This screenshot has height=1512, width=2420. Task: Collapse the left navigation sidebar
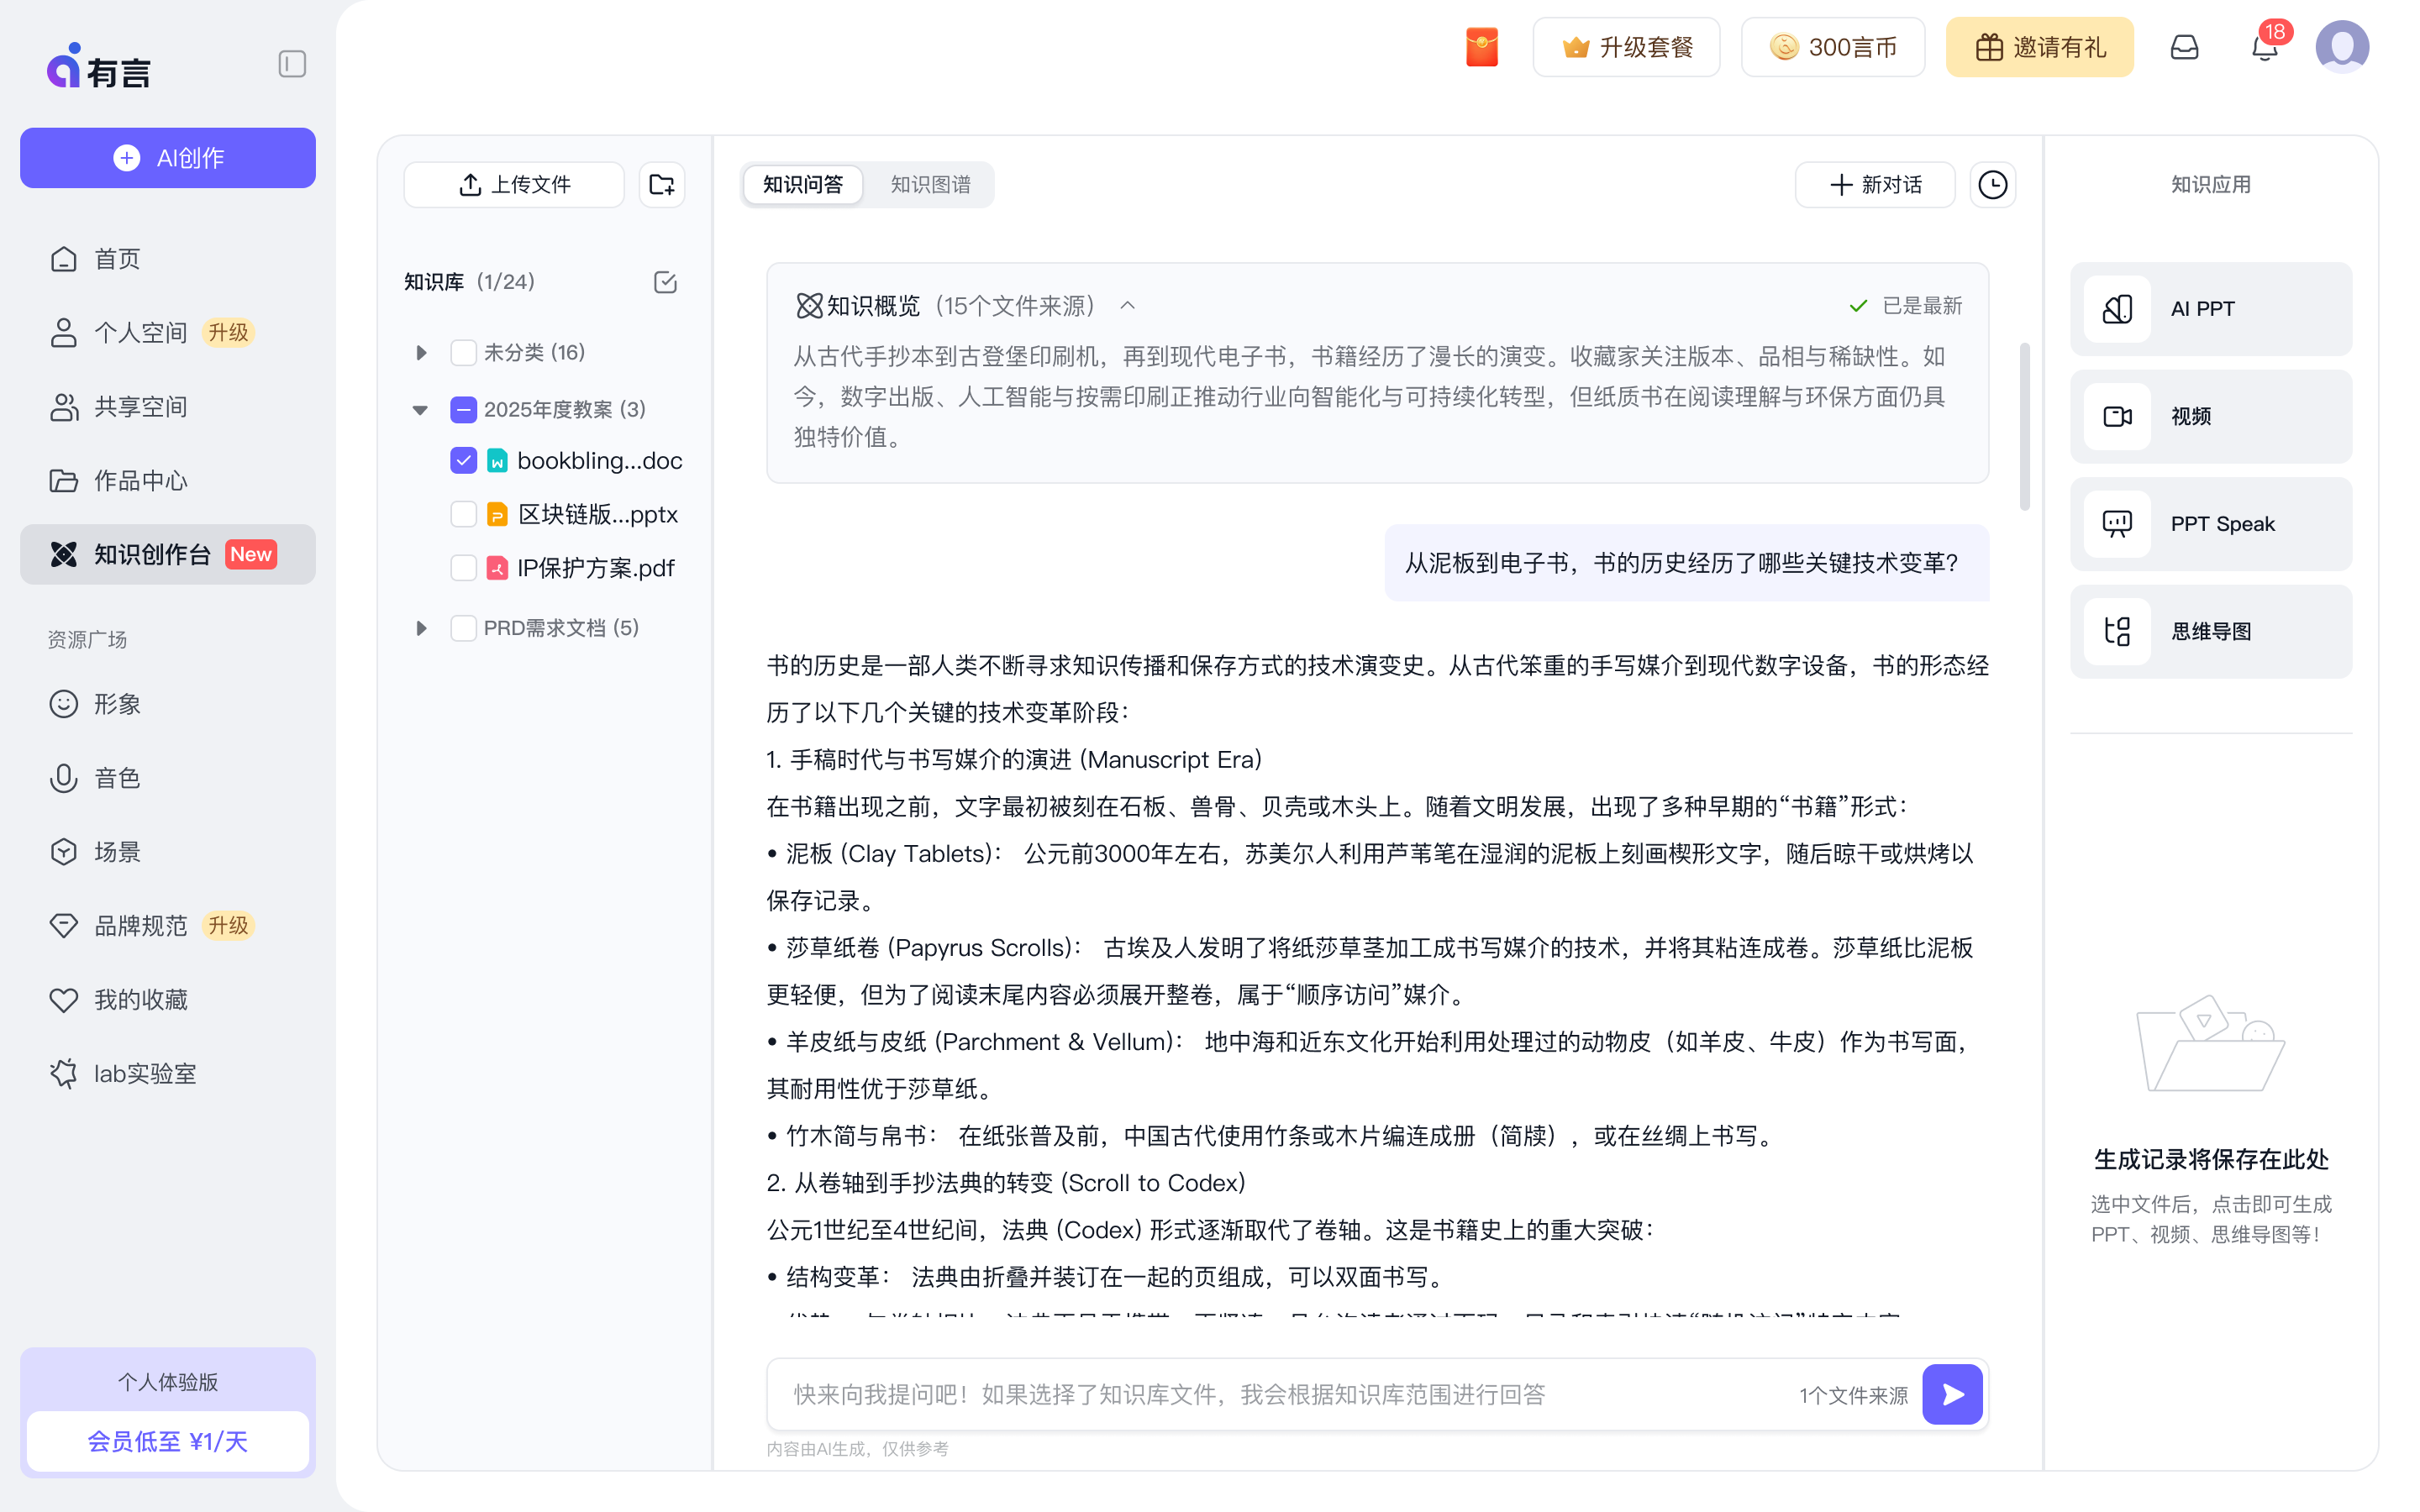point(291,63)
